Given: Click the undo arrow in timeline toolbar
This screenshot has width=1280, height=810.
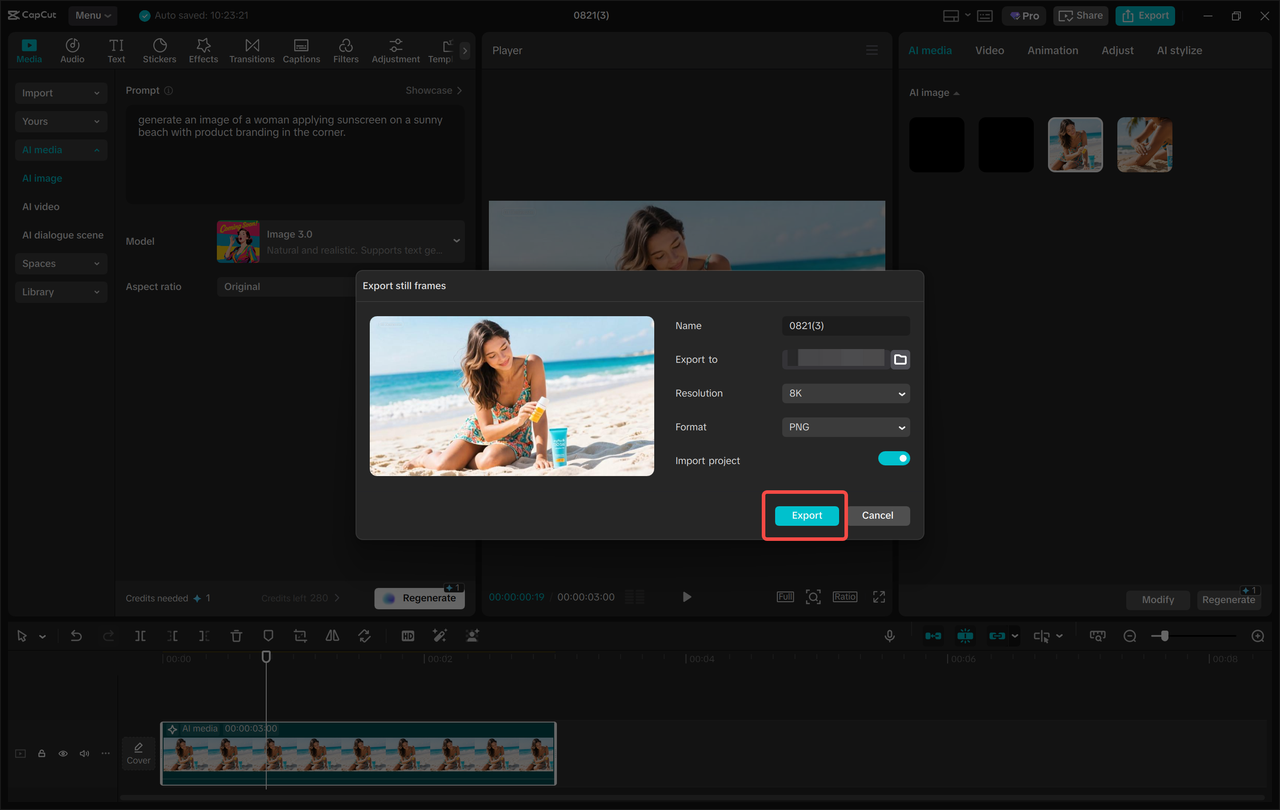Looking at the screenshot, I should (76, 636).
